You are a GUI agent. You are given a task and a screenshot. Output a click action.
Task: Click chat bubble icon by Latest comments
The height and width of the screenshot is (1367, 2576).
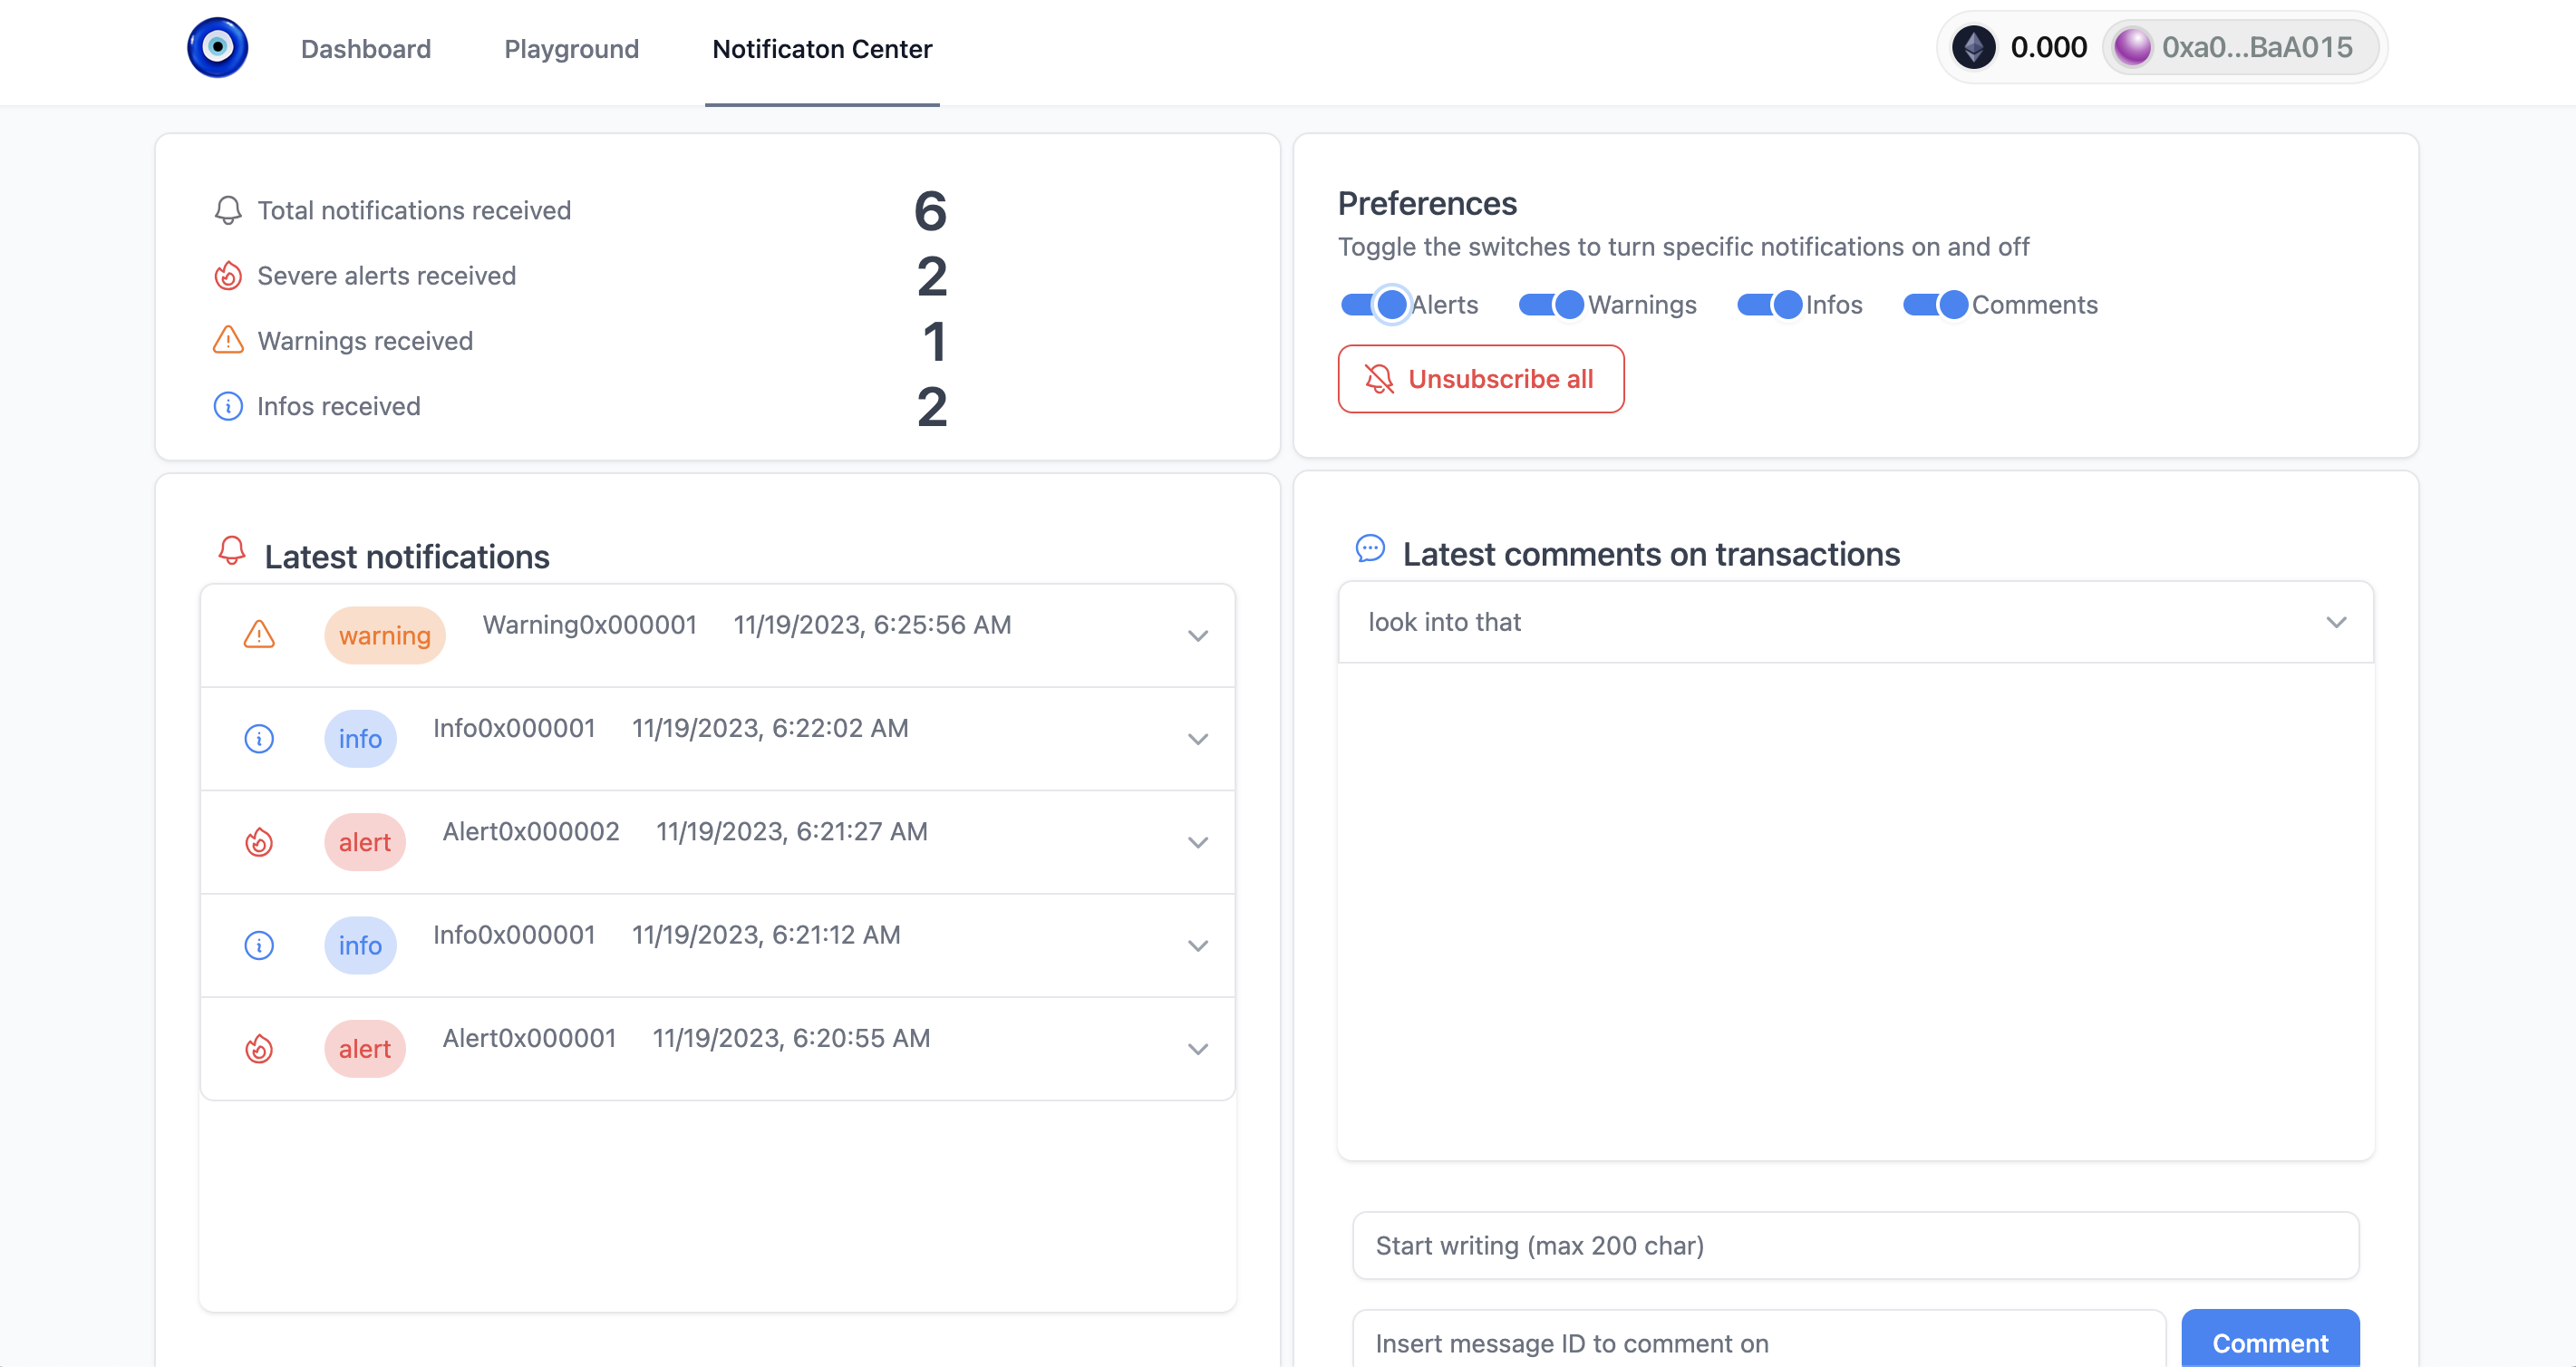pos(1370,548)
